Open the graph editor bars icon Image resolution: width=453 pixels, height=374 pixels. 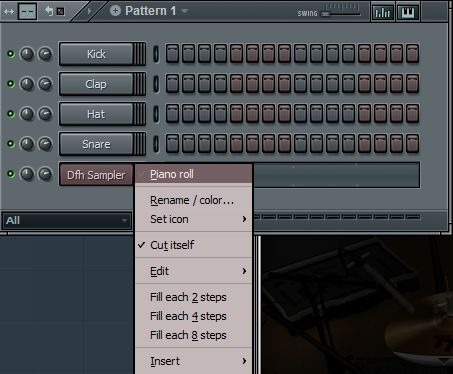382,13
